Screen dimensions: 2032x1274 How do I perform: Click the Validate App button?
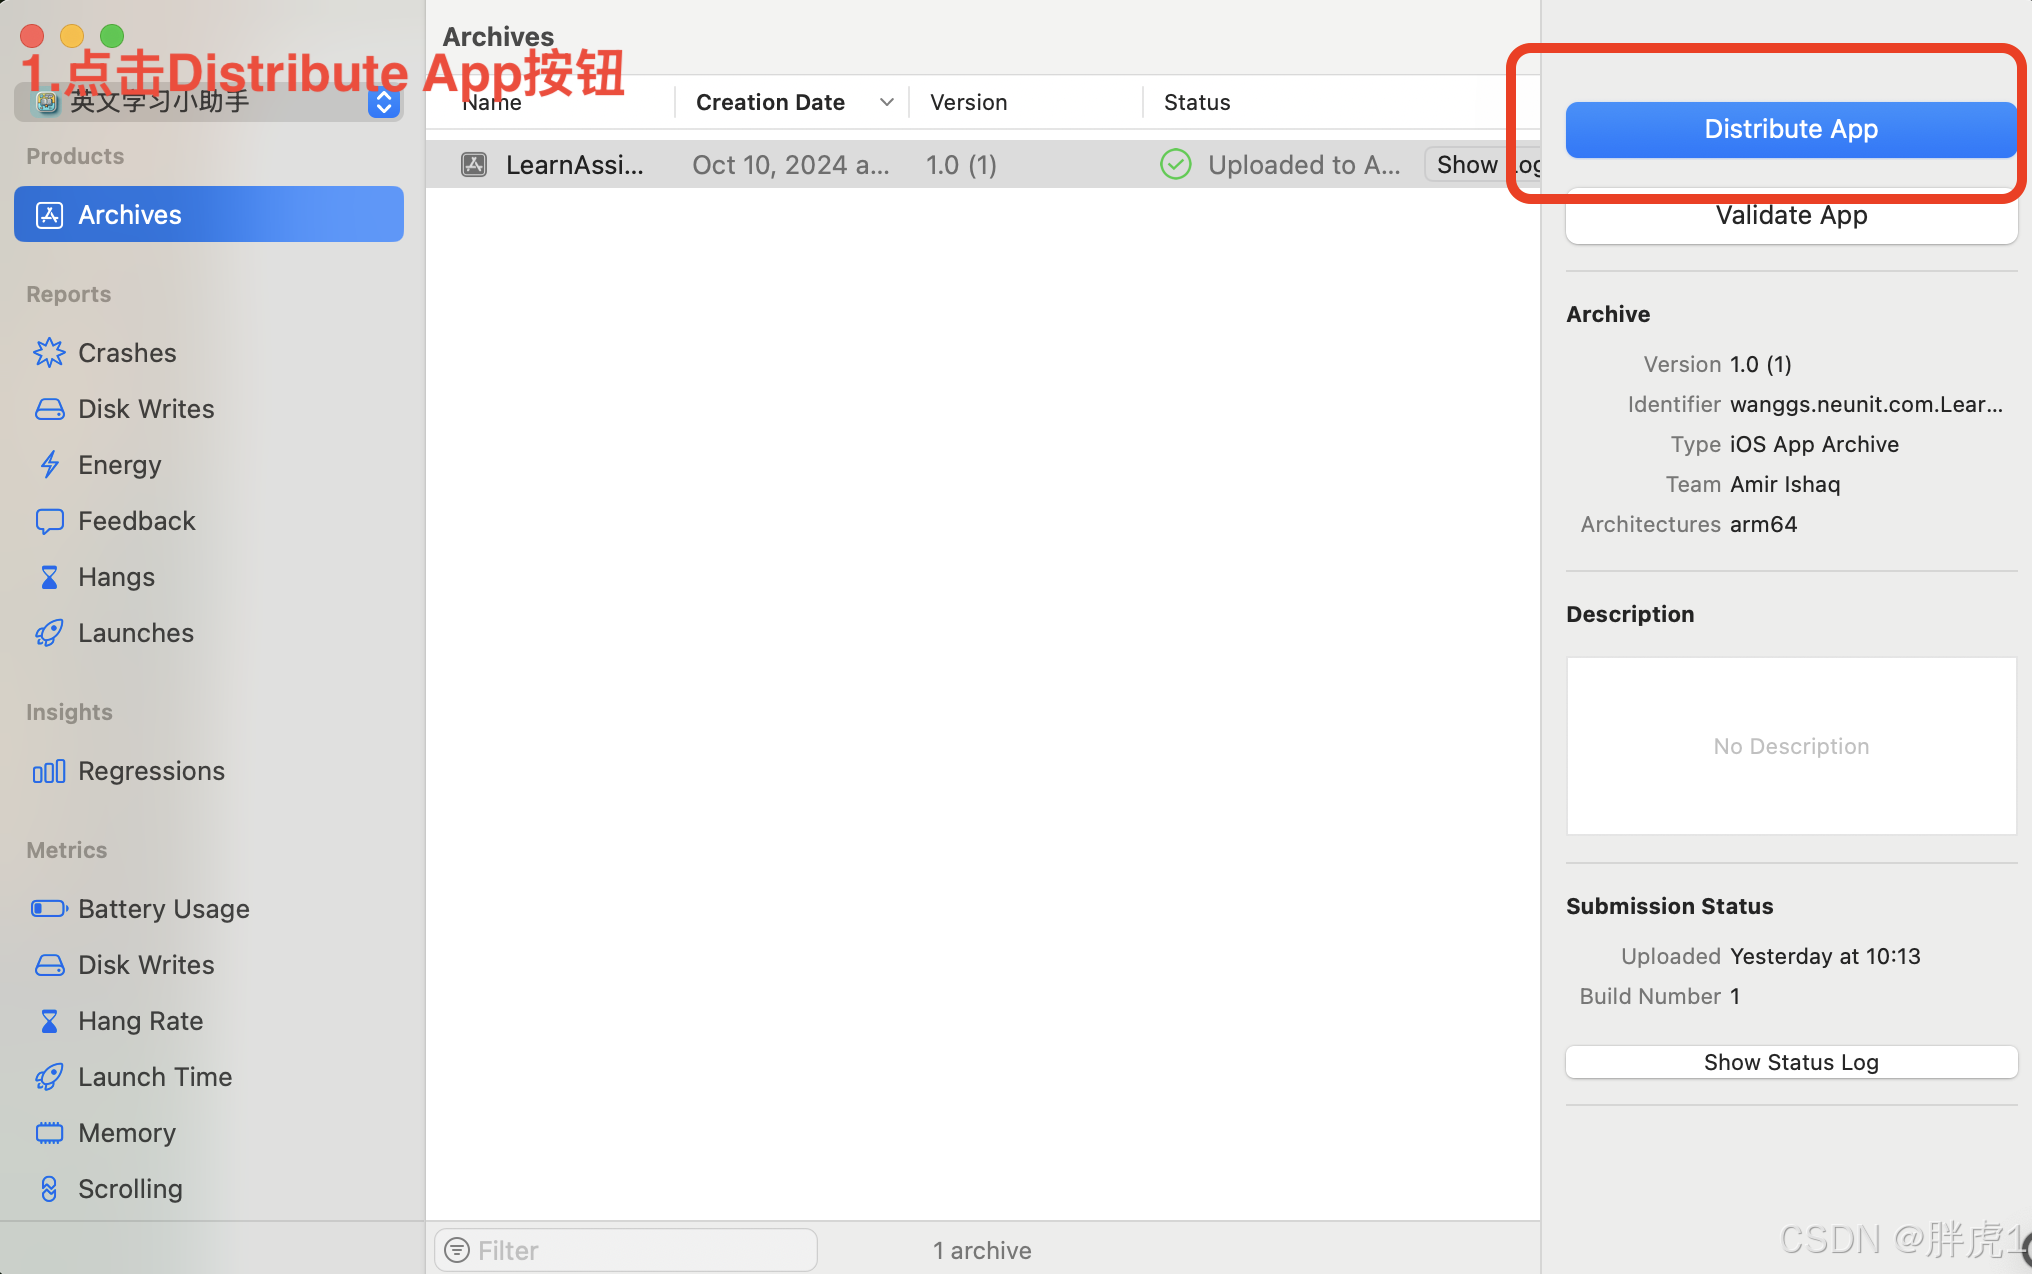[x=1791, y=215]
